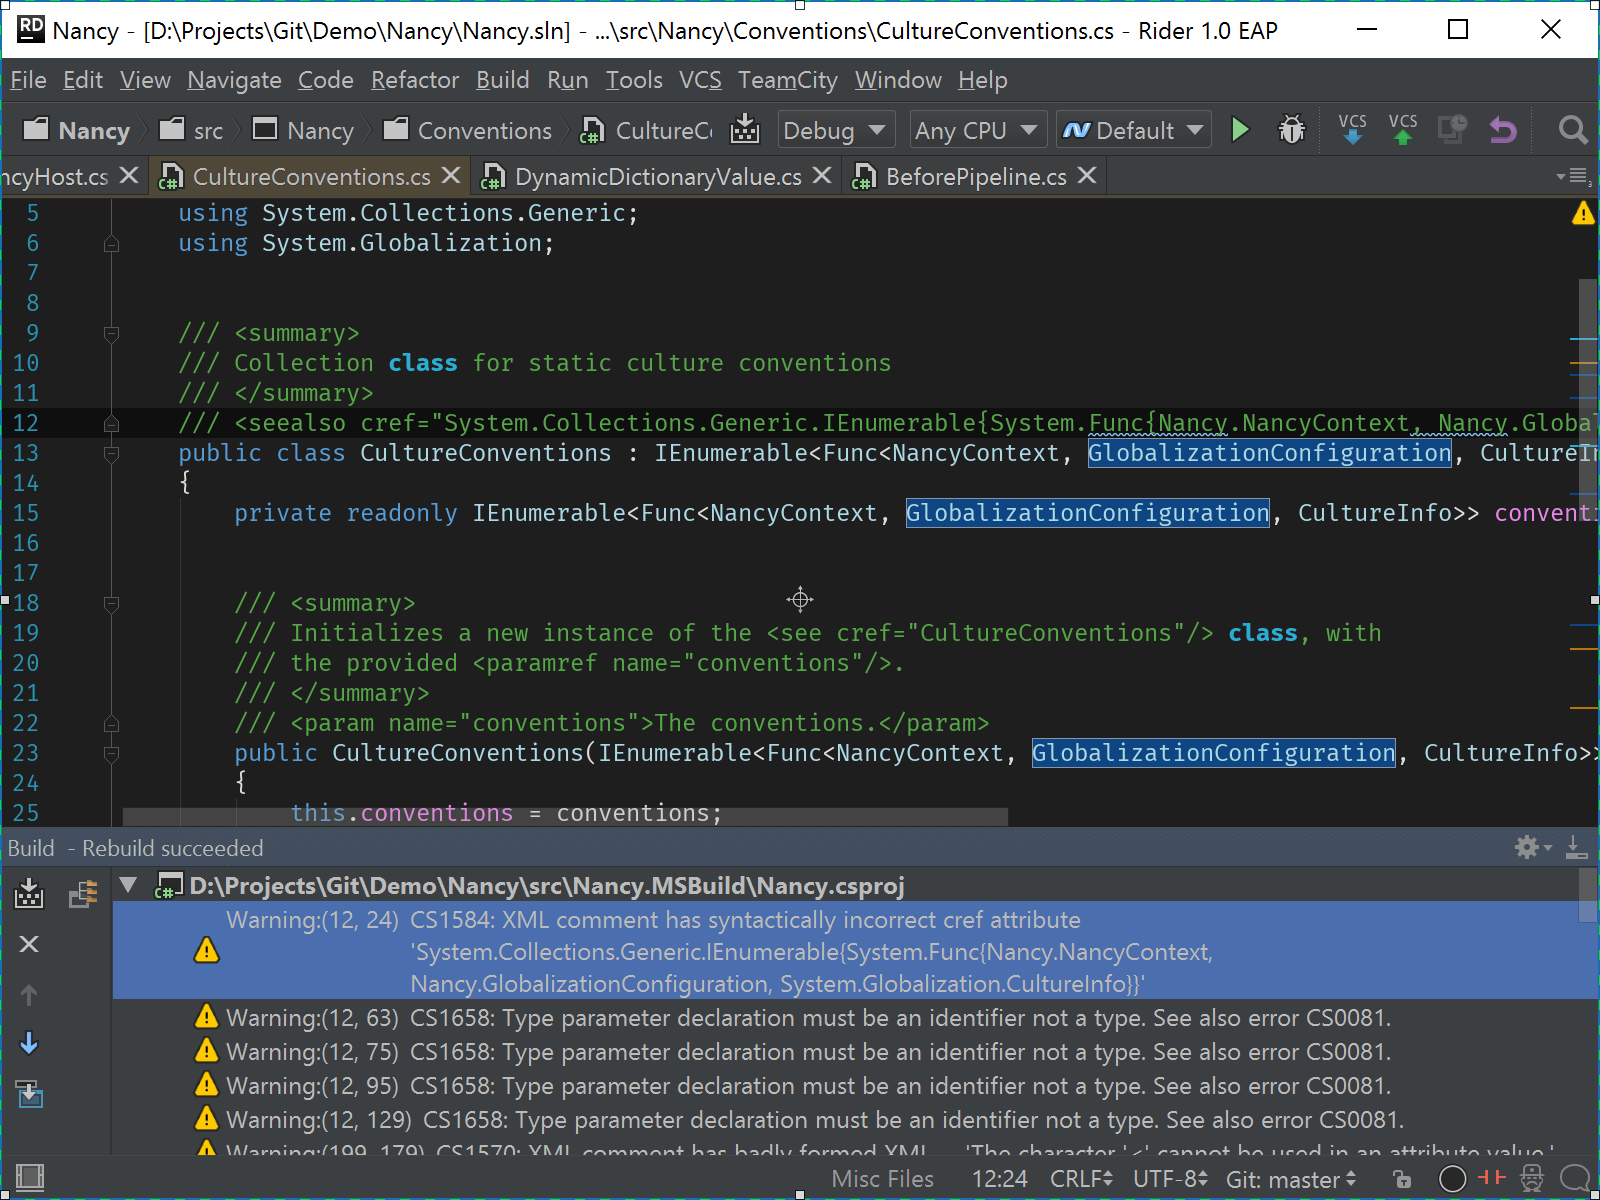Collapse the summary comment fold at line 9

111,333
